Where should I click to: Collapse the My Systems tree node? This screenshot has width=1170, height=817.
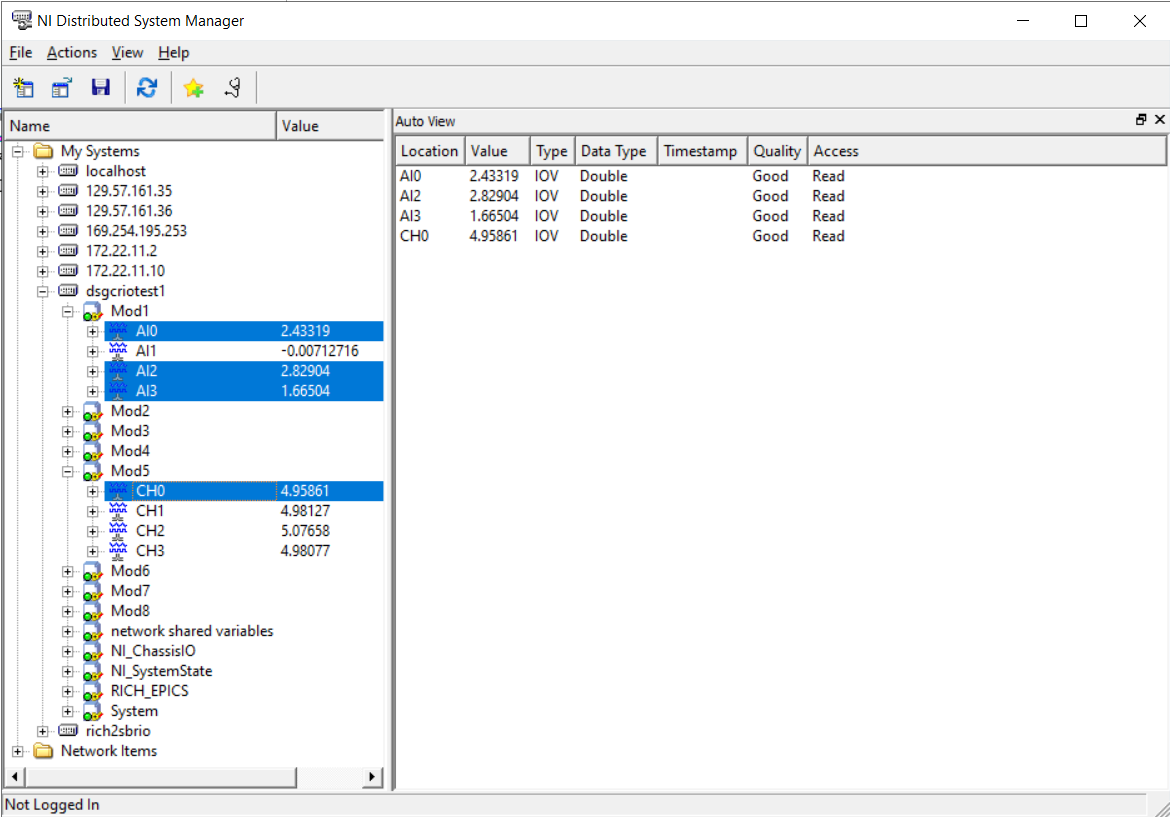tap(18, 151)
